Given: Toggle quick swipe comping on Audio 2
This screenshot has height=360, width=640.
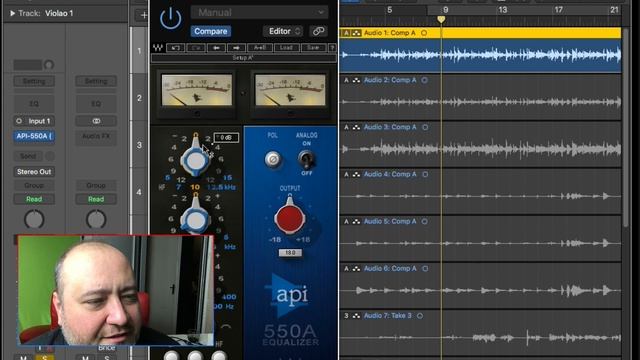Looking at the screenshot, I should pyautogui.click(x=356, y=80).
